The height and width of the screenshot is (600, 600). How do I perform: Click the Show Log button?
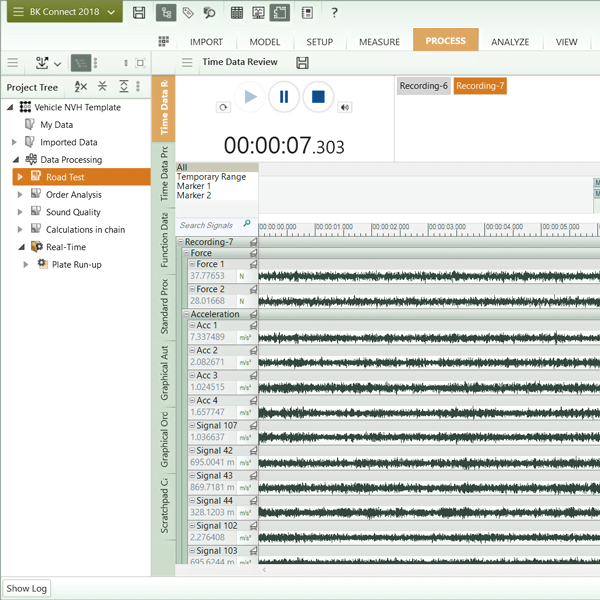tap(27, 588)
